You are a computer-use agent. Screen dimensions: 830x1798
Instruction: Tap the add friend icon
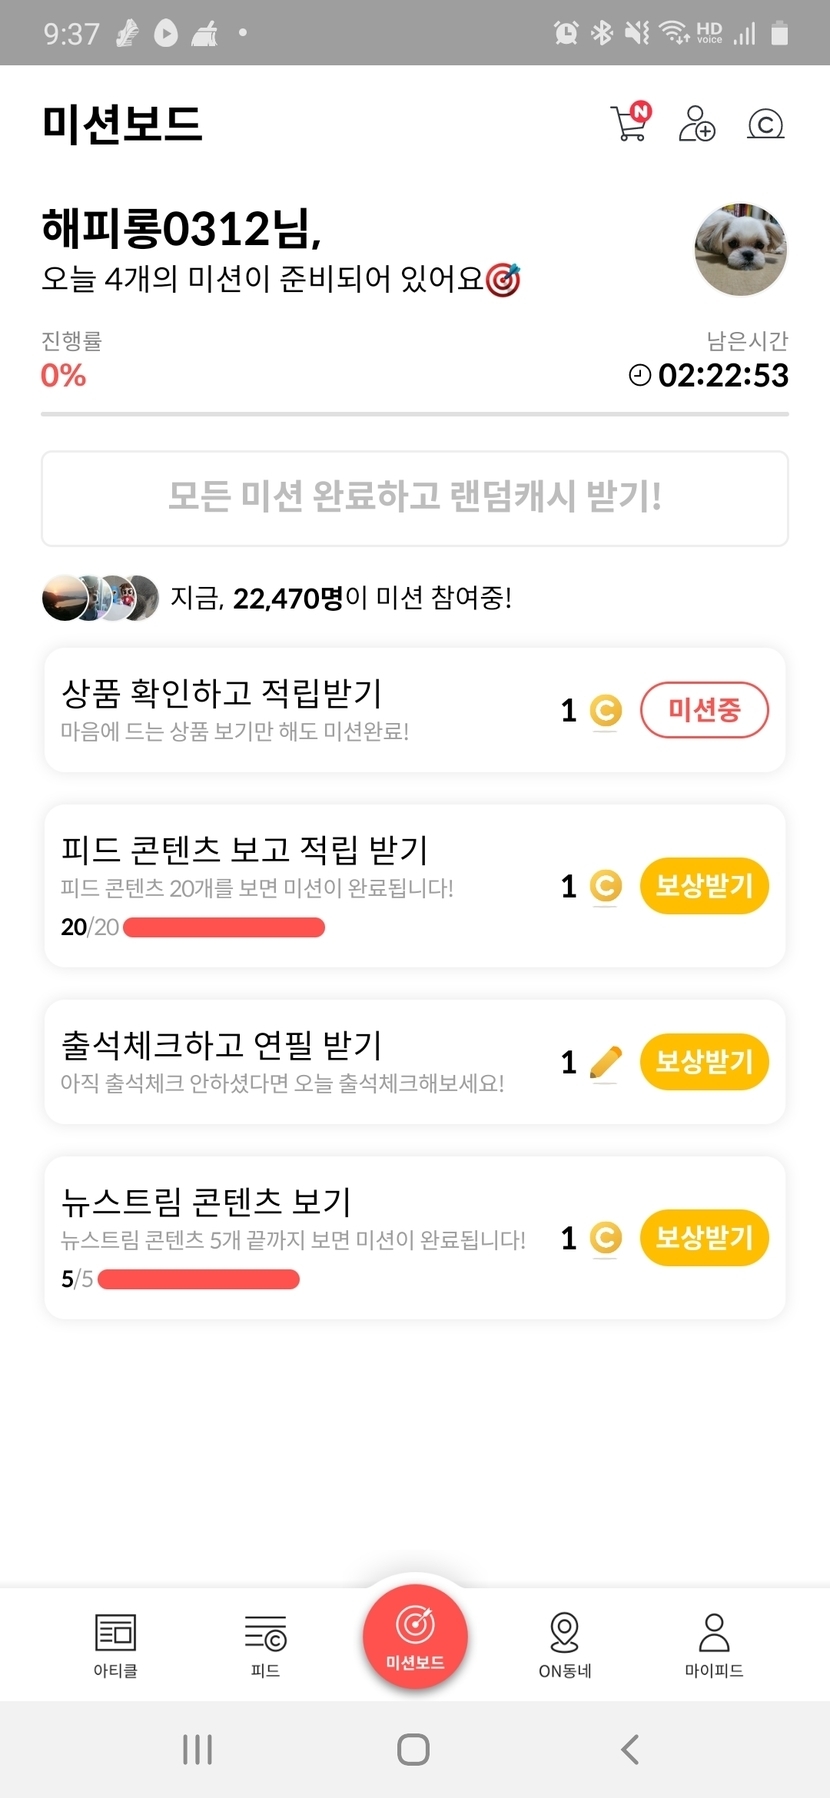pyautogui.click(x=696, y=124)
